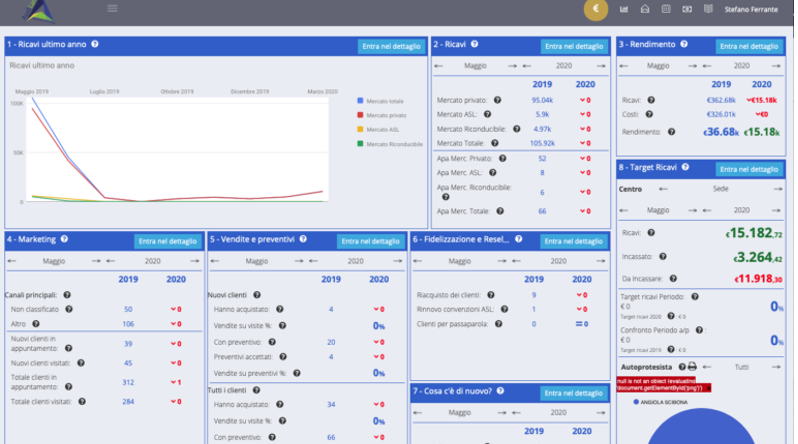Show help next to the 8 - Target Ricavi title
Image resolution: width=798 pixels, height=444 pixels.
[x=686, y=167]
